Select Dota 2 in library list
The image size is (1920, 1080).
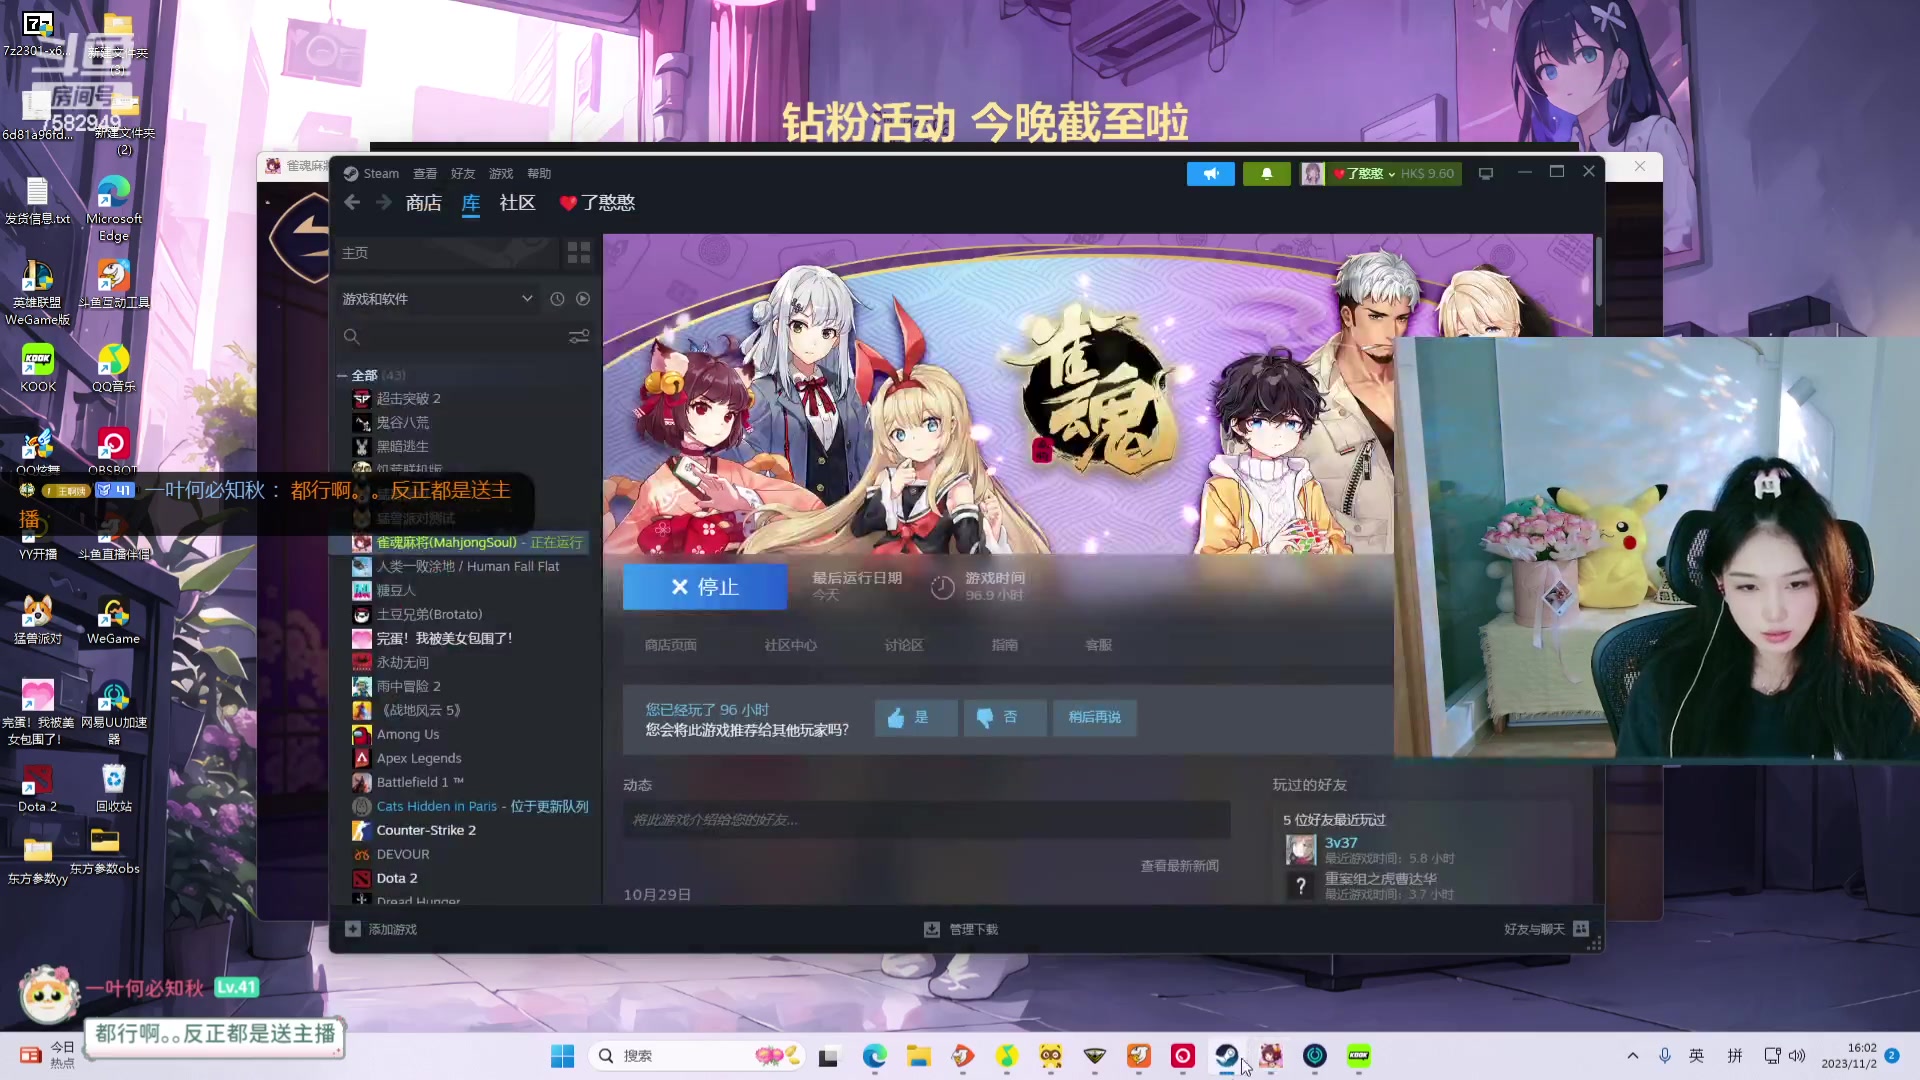tap(396, 879)
